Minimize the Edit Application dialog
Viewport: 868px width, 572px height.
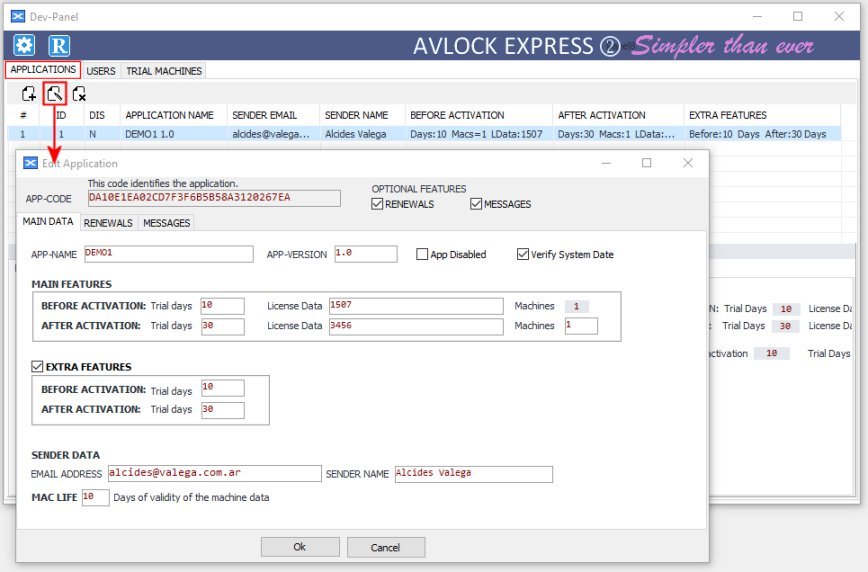click(x=606, y=163)
